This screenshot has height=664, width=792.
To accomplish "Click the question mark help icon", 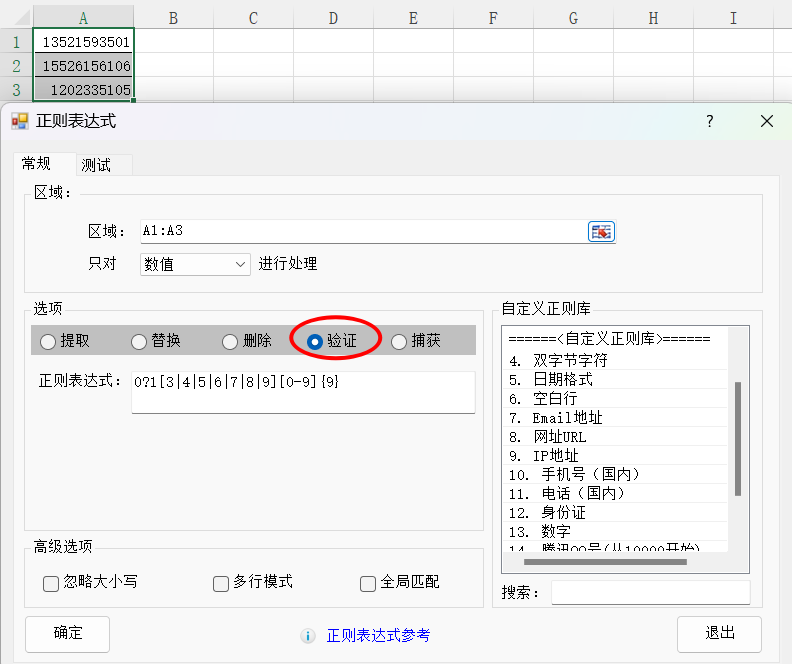I will coord(710,121).
